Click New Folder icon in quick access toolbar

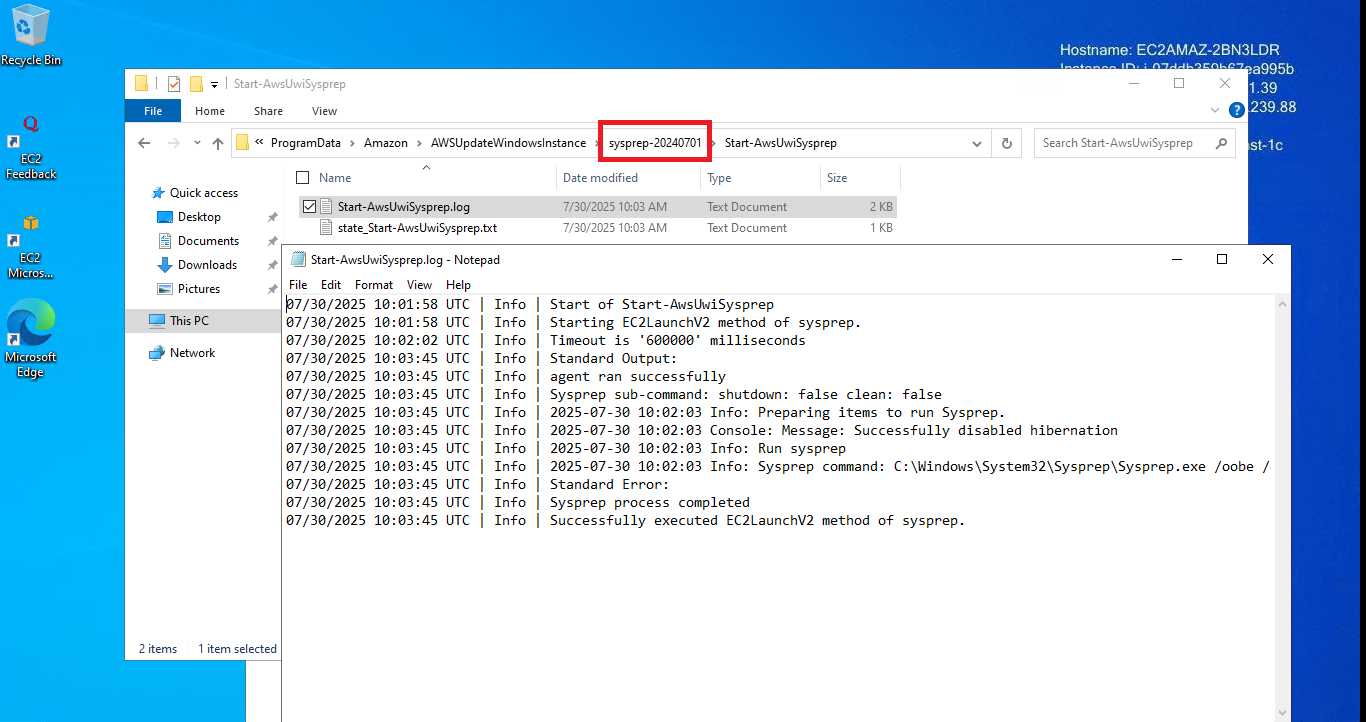[196, 84]
